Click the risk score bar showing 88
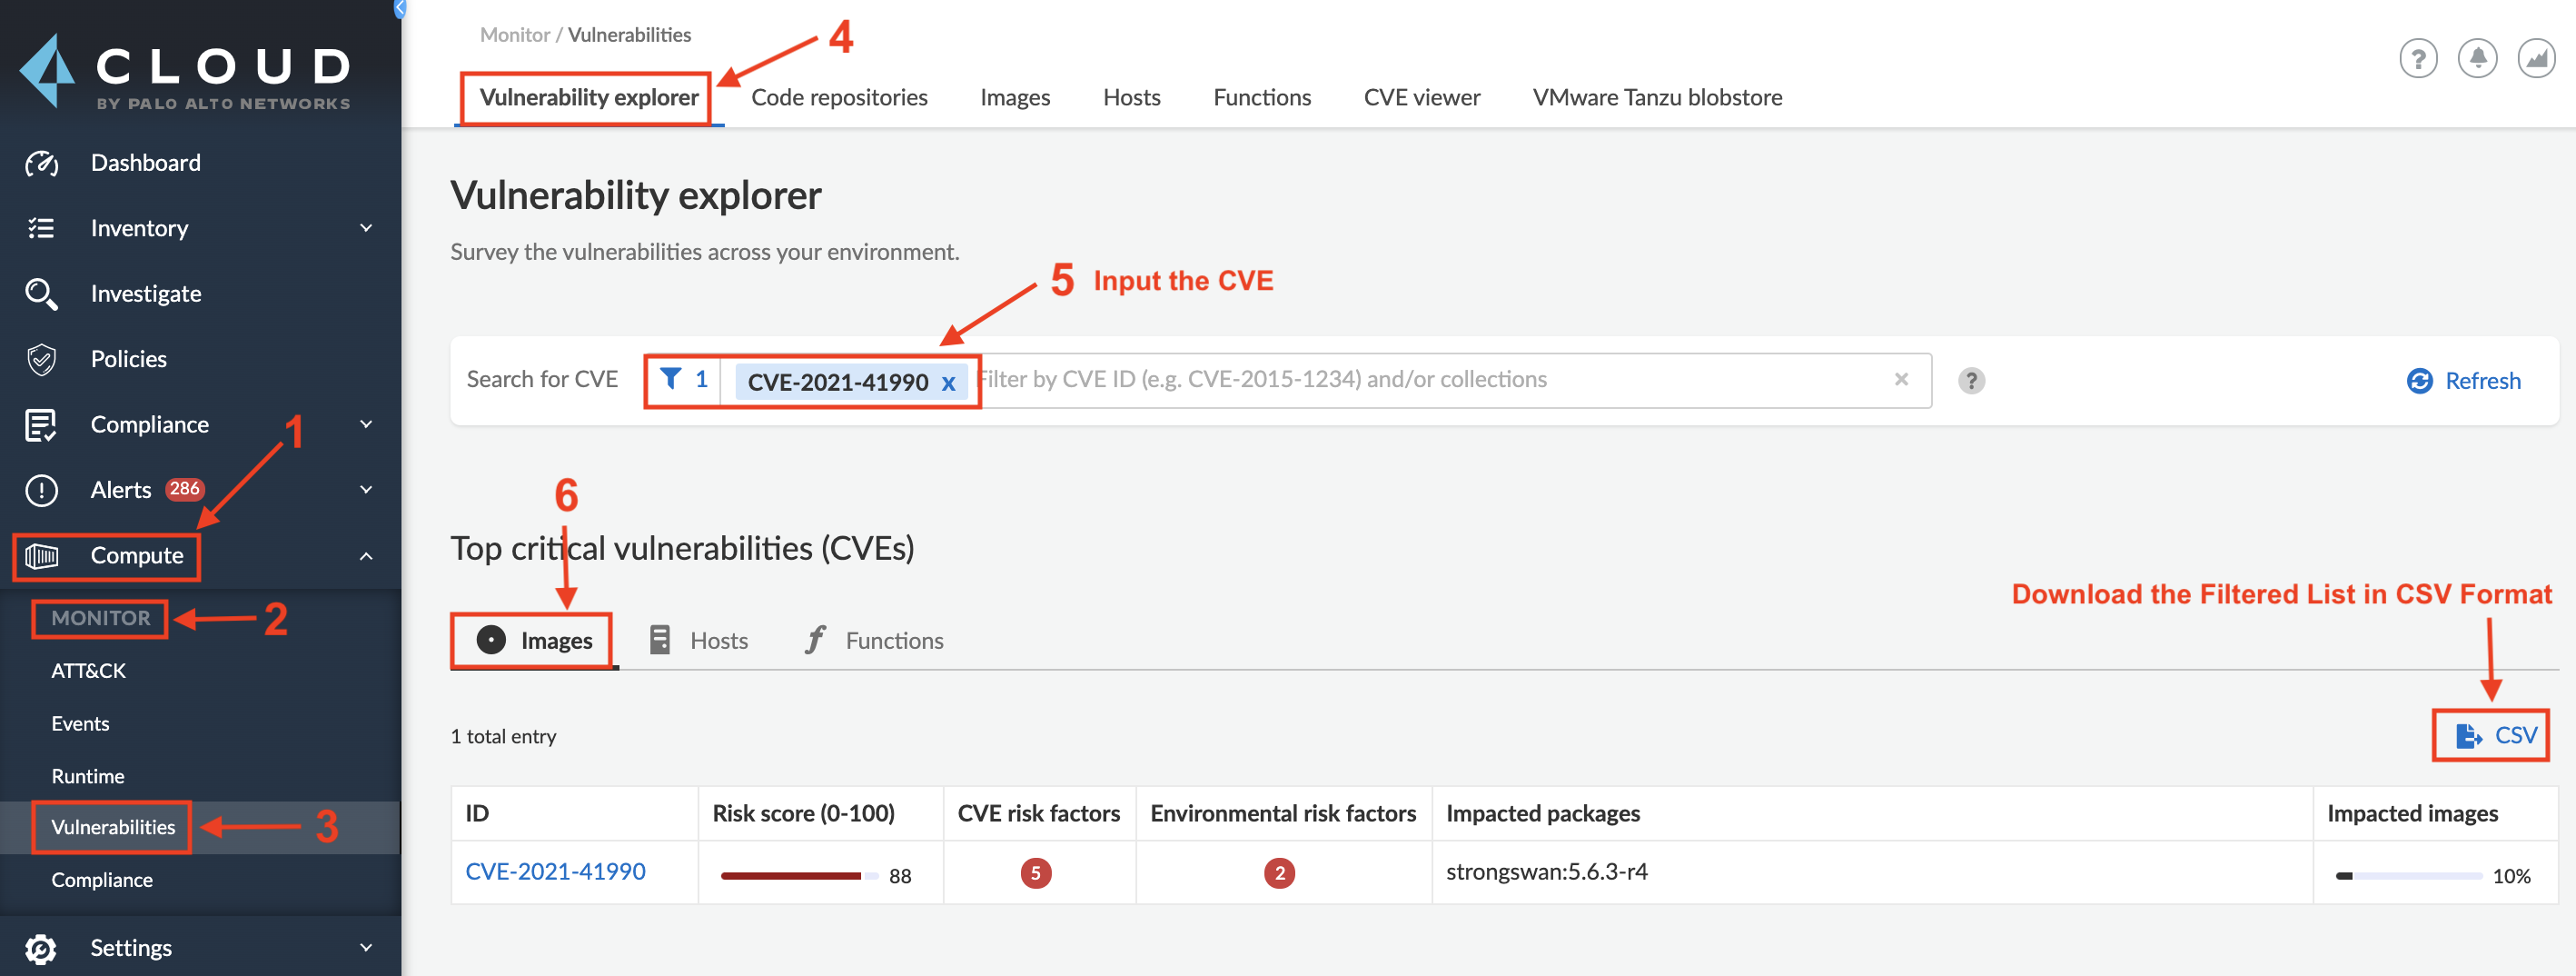This screenshot has height=976, width=2576. coord(800,876)
